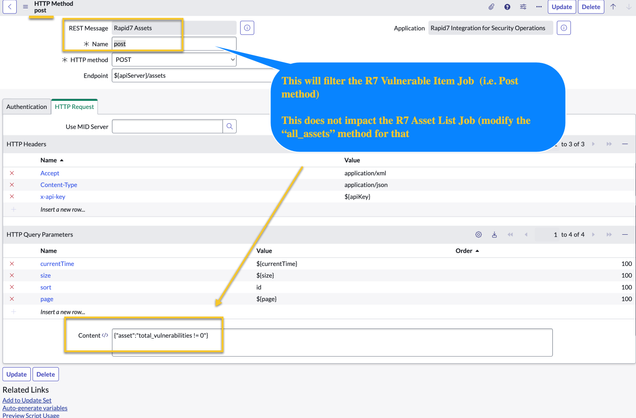This screenshot has width=636, height=418.
Task: Open the size parameter link
Action: [x=45, y=276]
